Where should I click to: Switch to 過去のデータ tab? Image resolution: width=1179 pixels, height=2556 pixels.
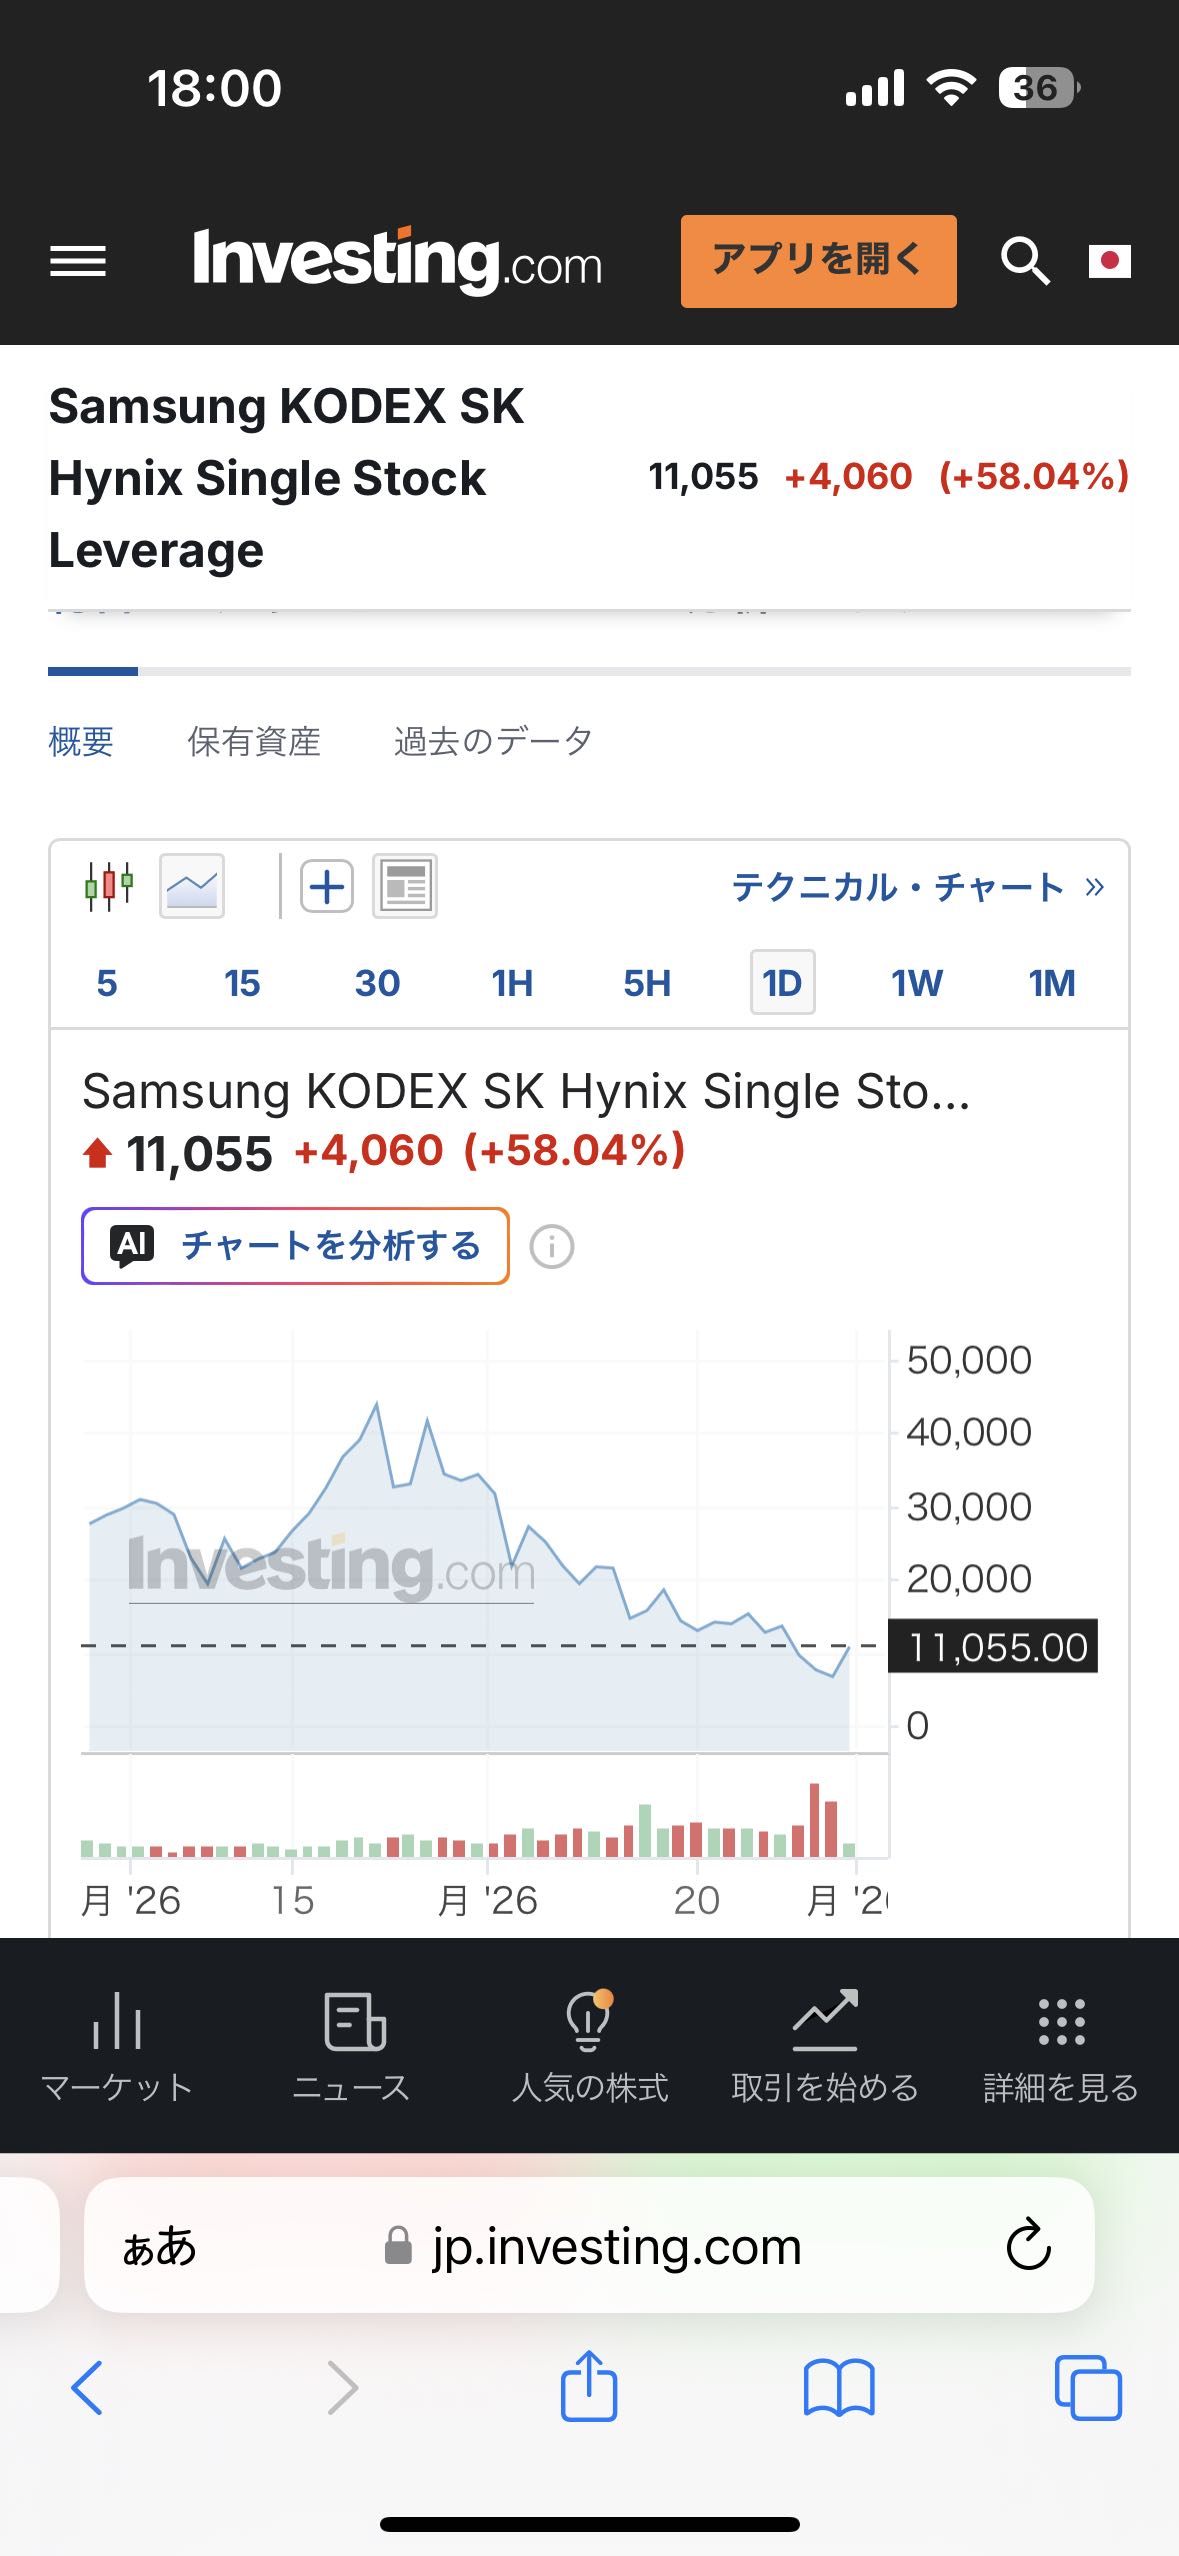pyautogui.click(x=494, y=741)
